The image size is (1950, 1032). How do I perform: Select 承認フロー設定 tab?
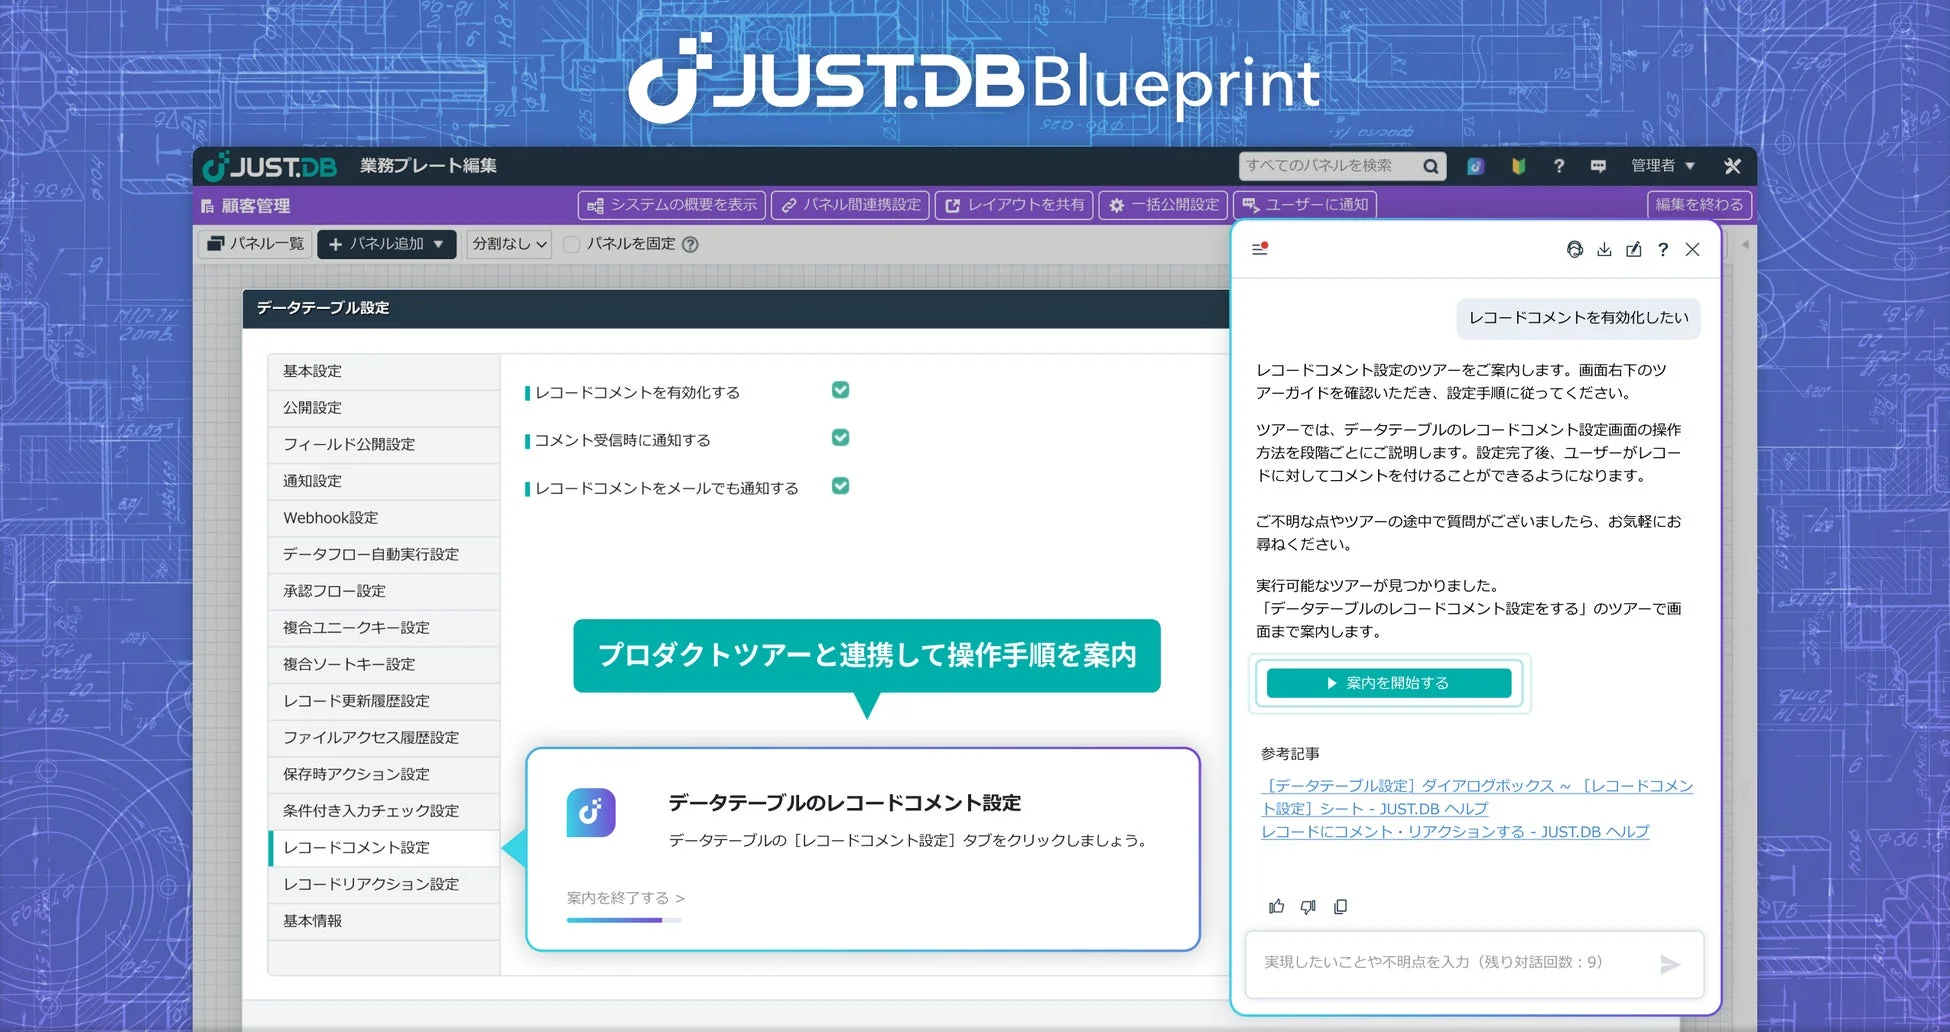pos(384,591)
